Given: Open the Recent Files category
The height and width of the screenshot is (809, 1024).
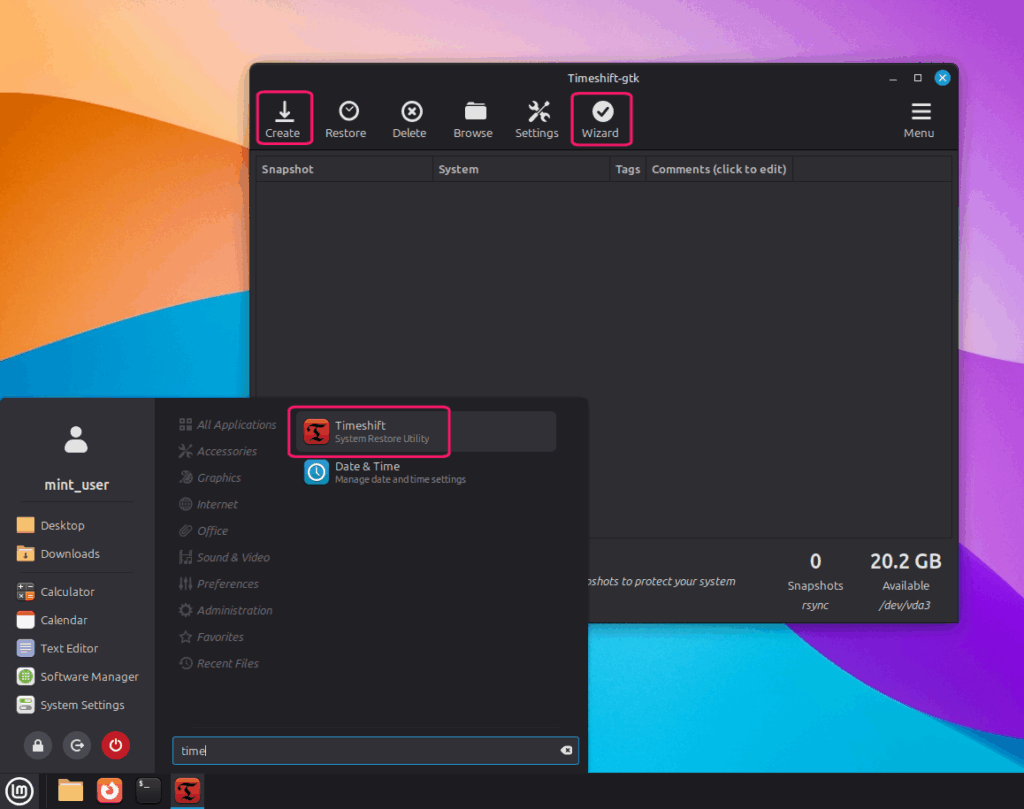Looking at the screenshot, I should (219, 663).
